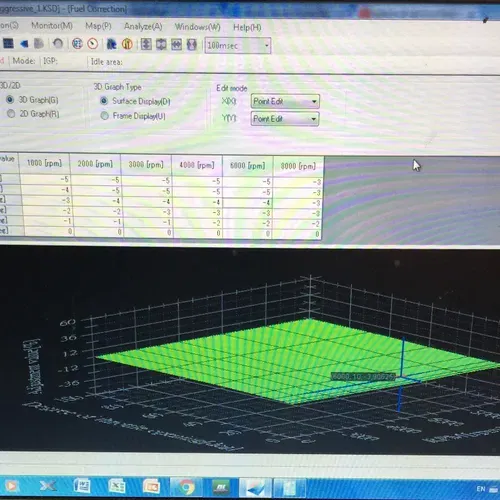Click the orange circular pause-like toolbar icon
Image resolution: width=500 pixels, height=500 pixels.
[127, 44]
